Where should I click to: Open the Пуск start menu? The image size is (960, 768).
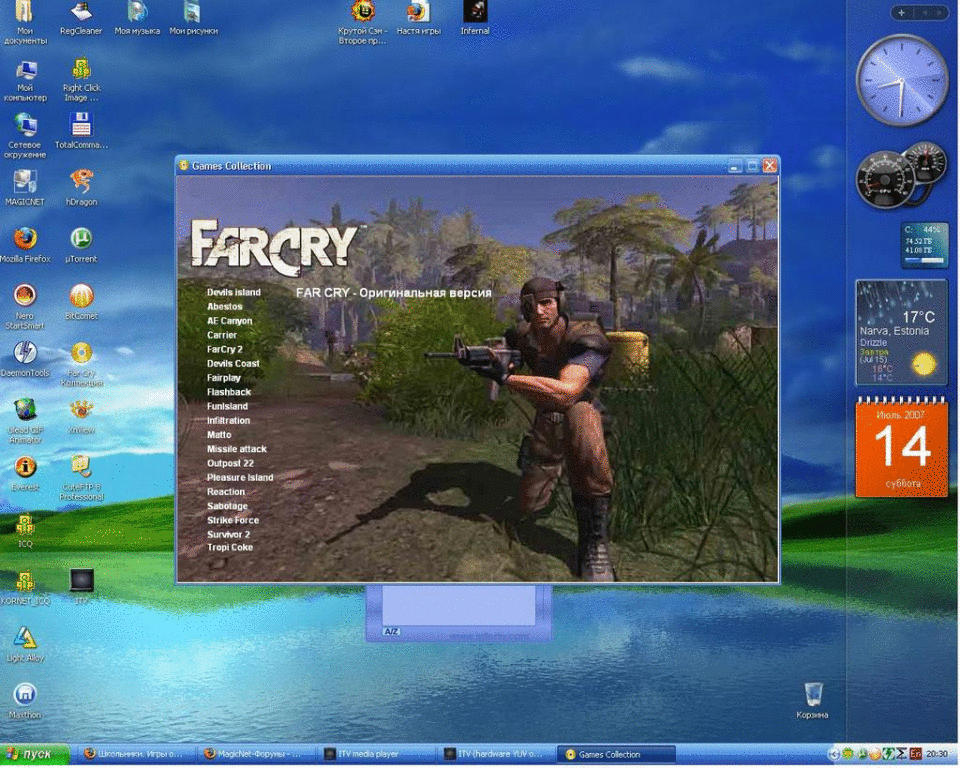click(34, 755)
